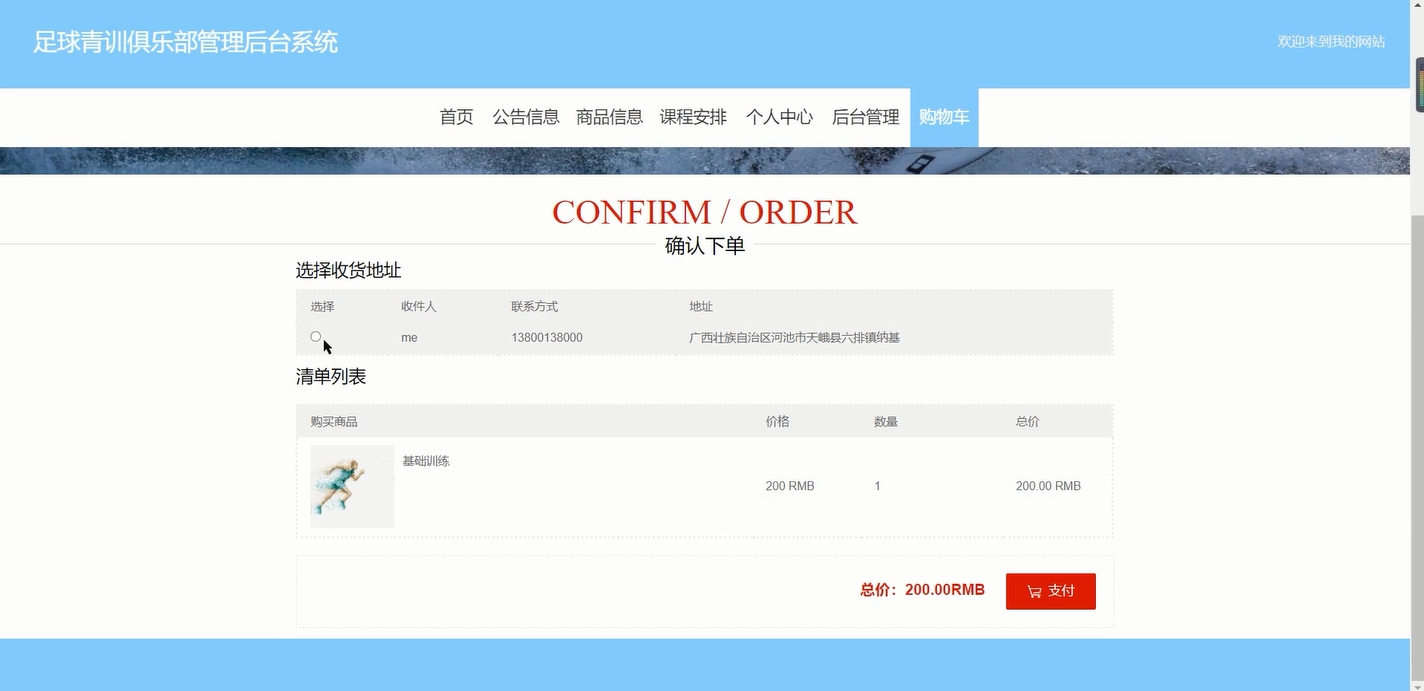Open the 首页 navigation item
The width and height of the screenshot is (1424, 691).
pyautogui.click(x=457, y=117)
